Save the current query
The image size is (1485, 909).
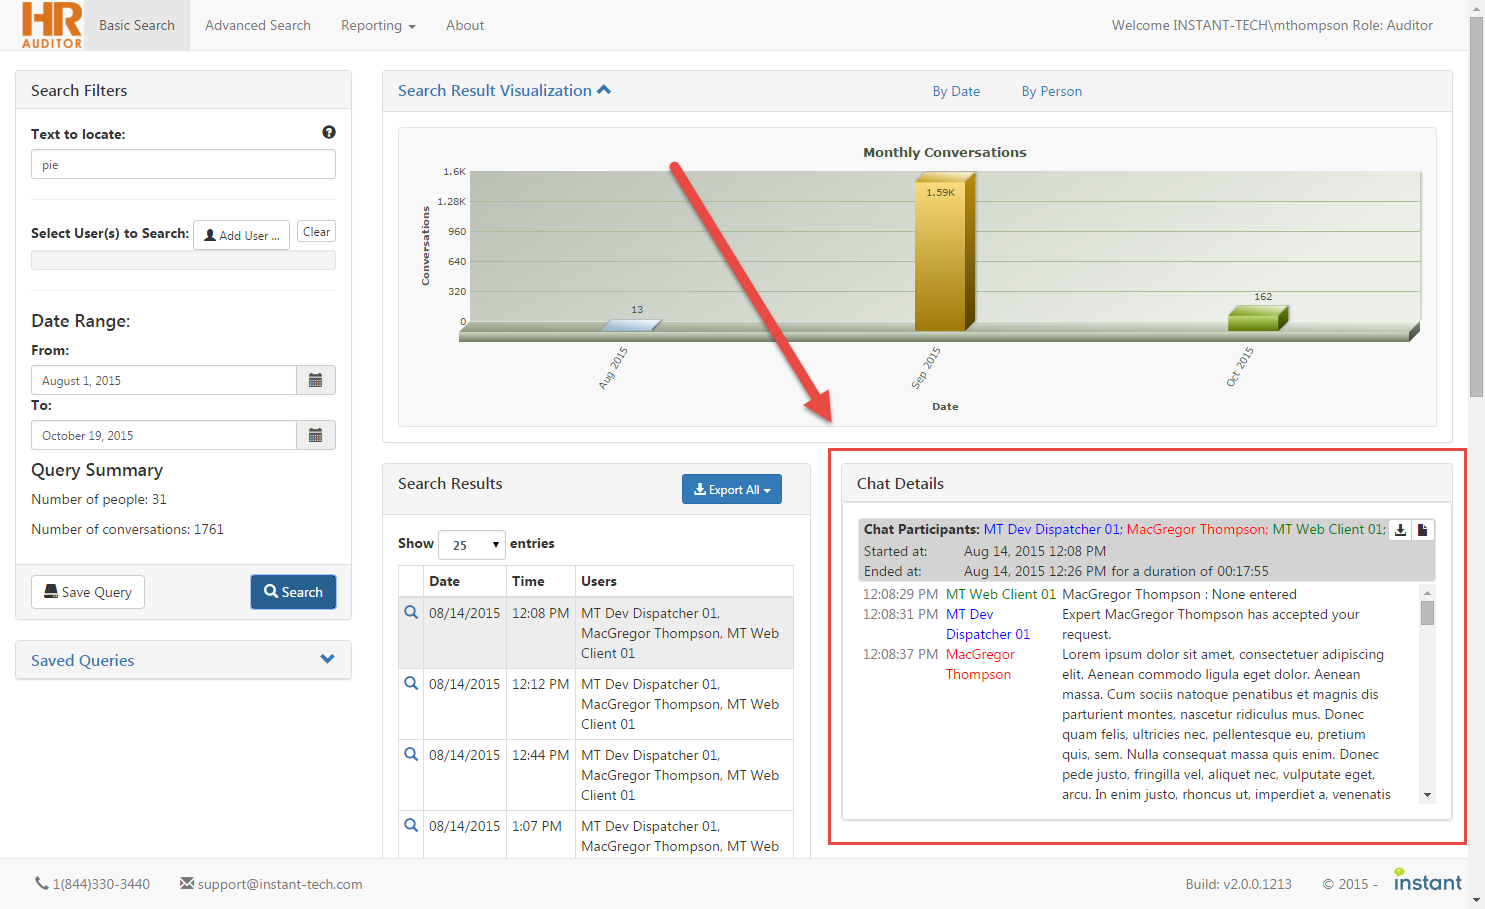[x=88, y=592]
